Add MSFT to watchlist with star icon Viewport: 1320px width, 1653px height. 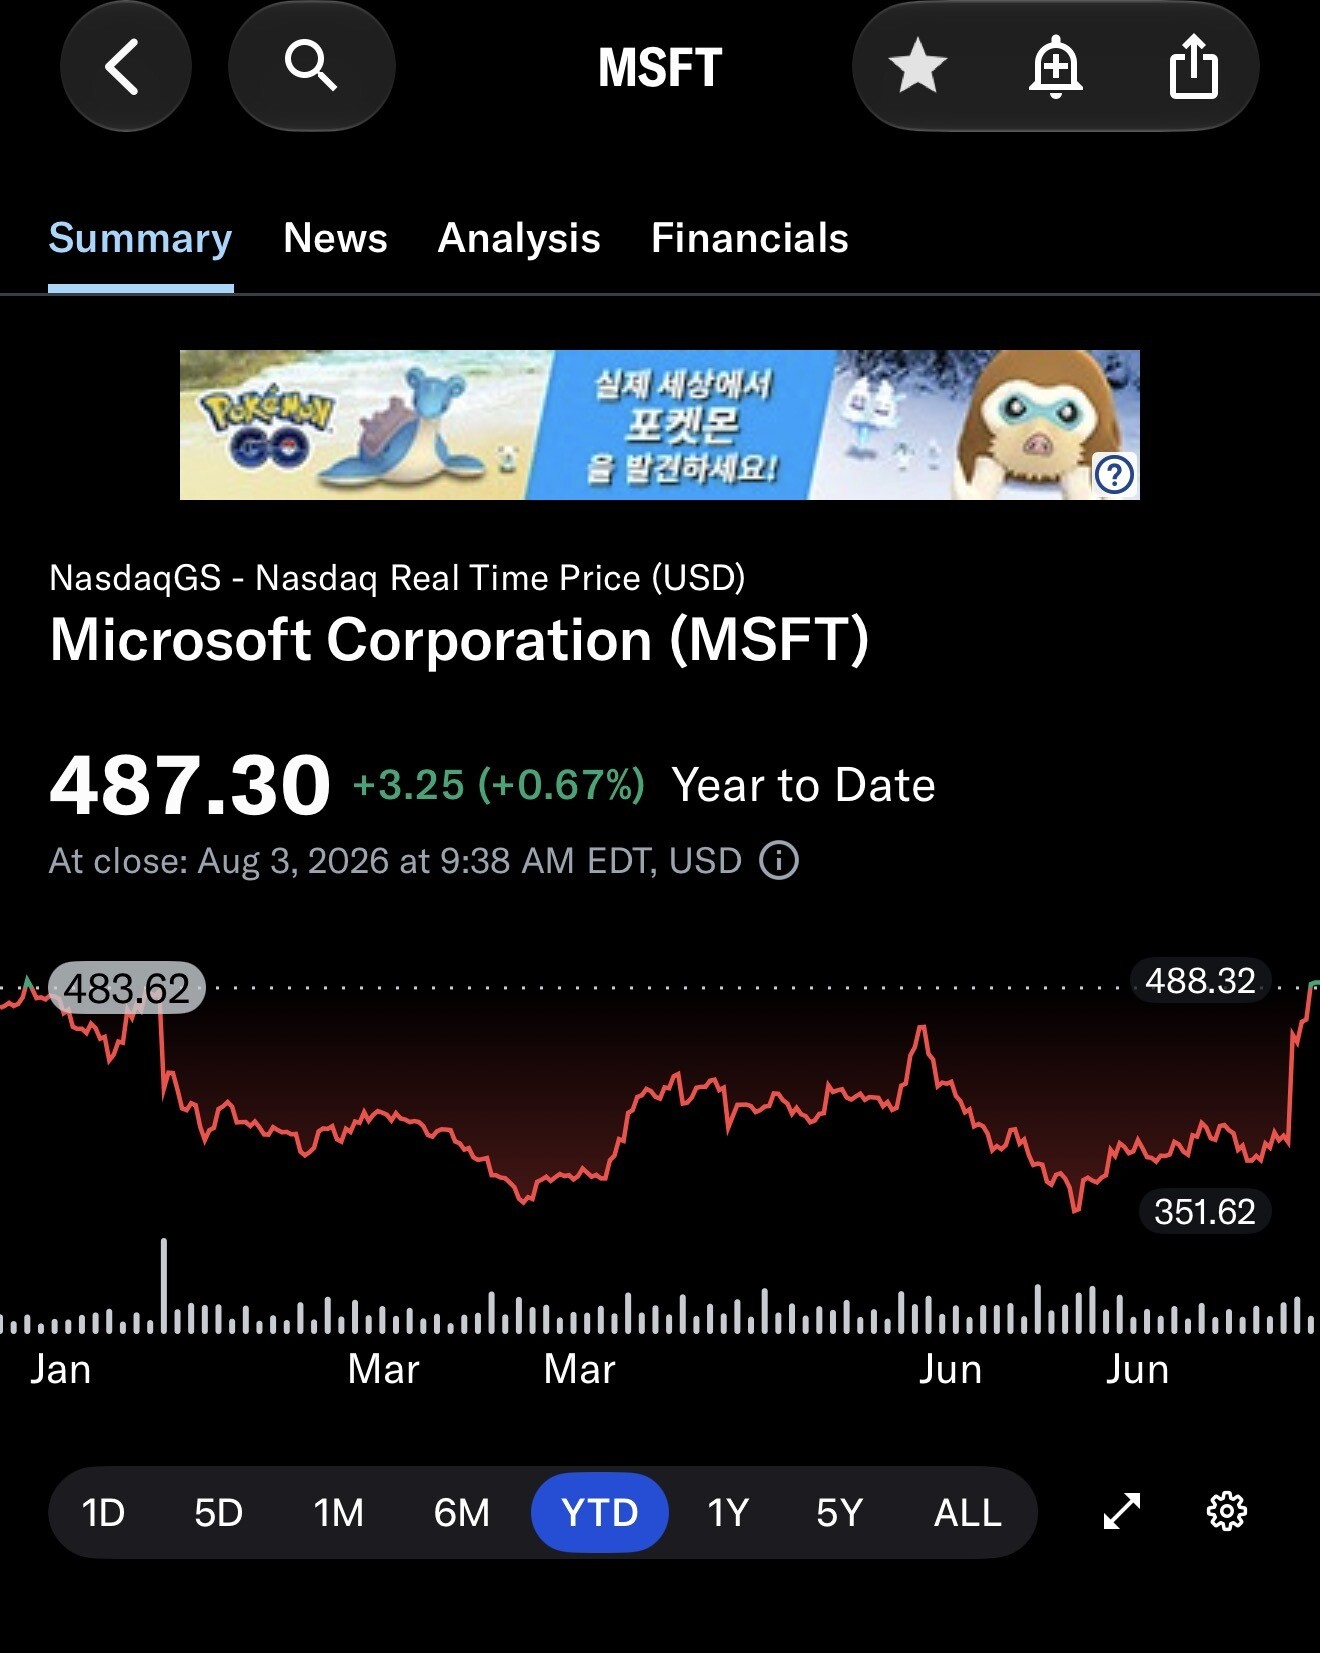pos(917,67)
